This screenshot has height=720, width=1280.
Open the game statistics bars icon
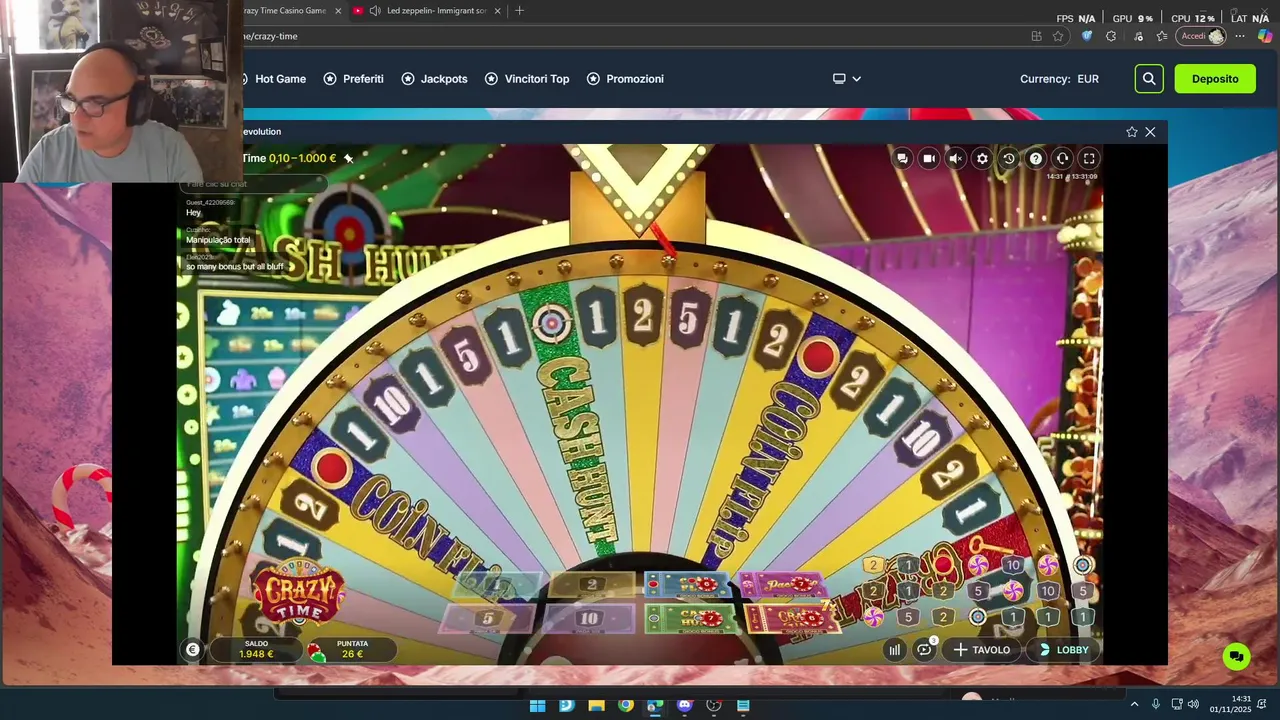pos(895,650)
